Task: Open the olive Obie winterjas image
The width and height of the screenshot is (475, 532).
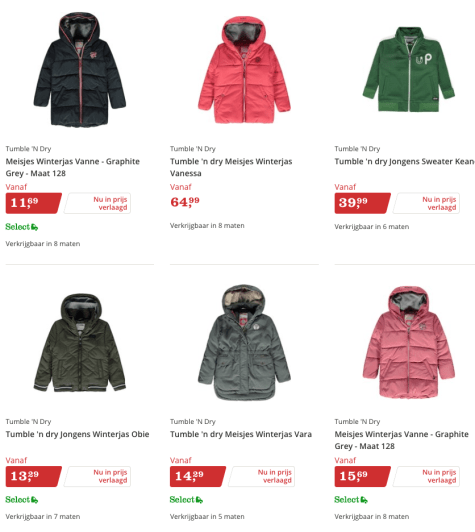Action: click(x=80, y=343)
